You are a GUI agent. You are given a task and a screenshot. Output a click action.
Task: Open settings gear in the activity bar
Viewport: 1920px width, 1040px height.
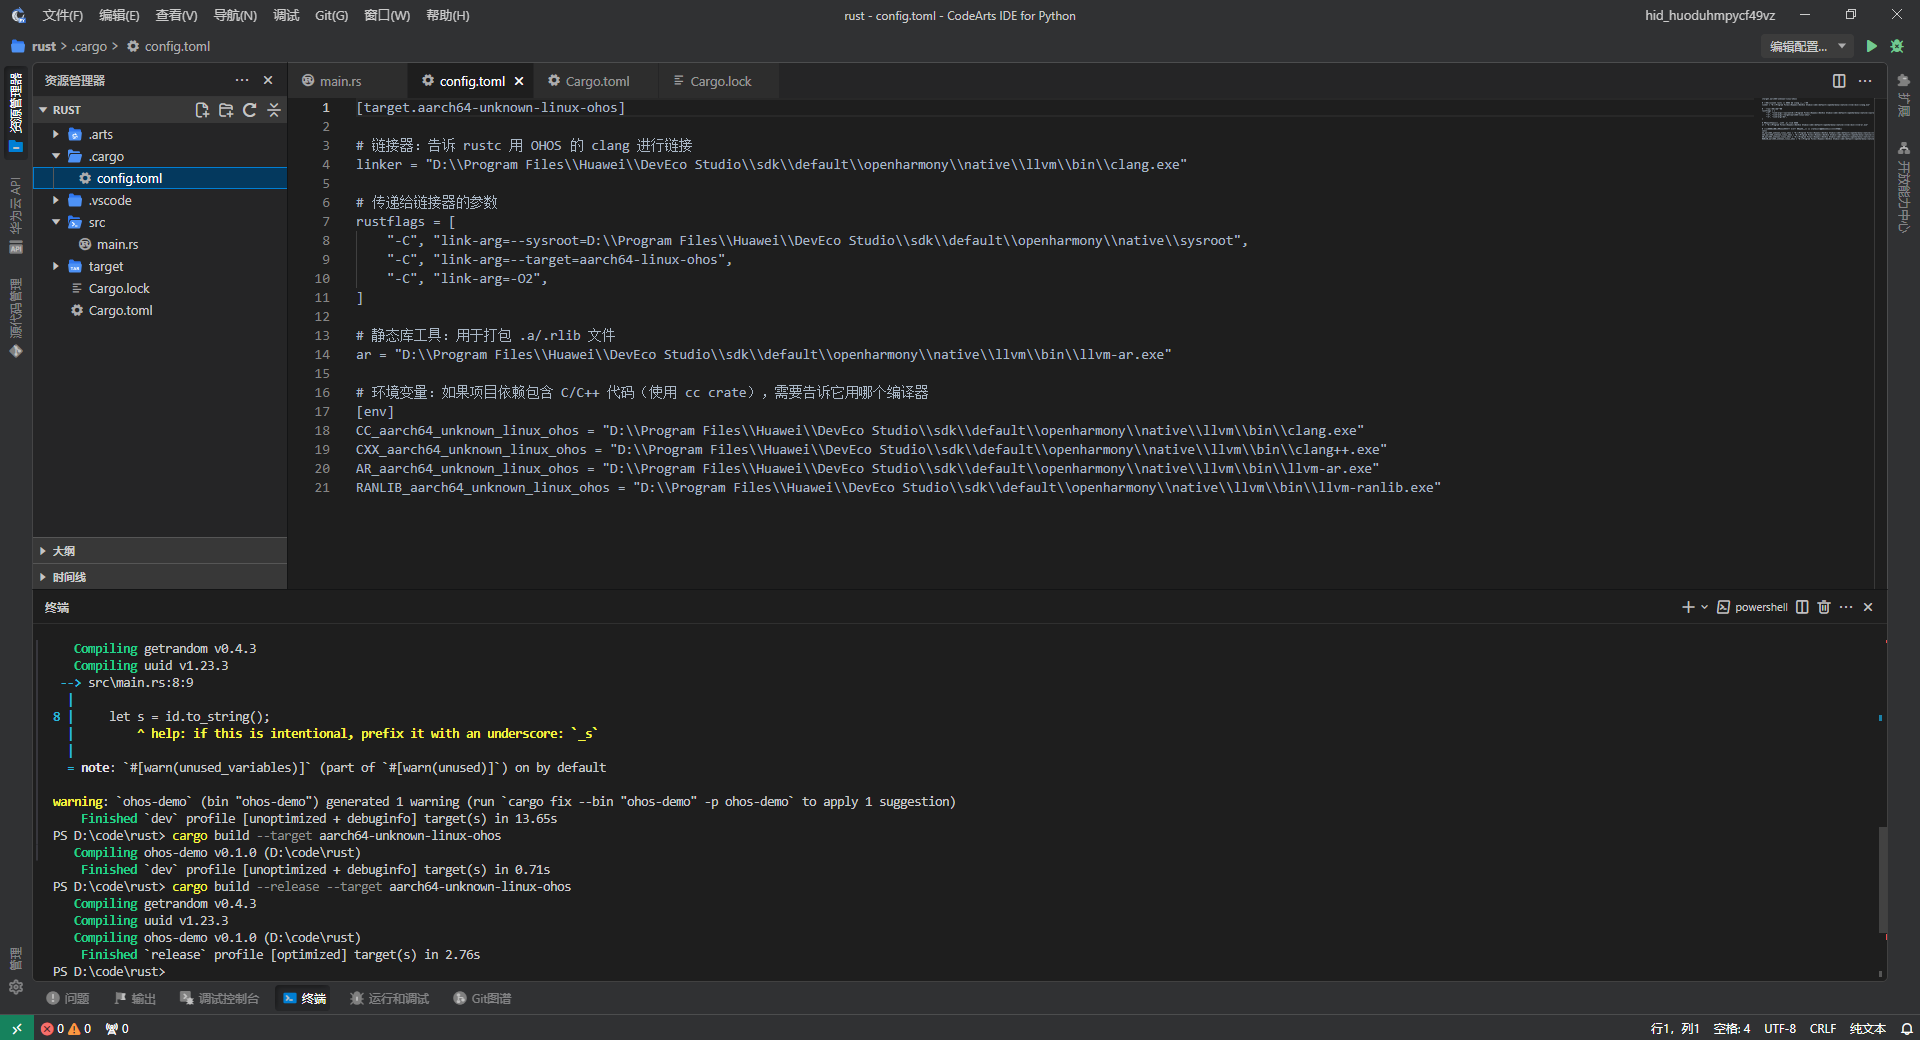tap(16, 987)
